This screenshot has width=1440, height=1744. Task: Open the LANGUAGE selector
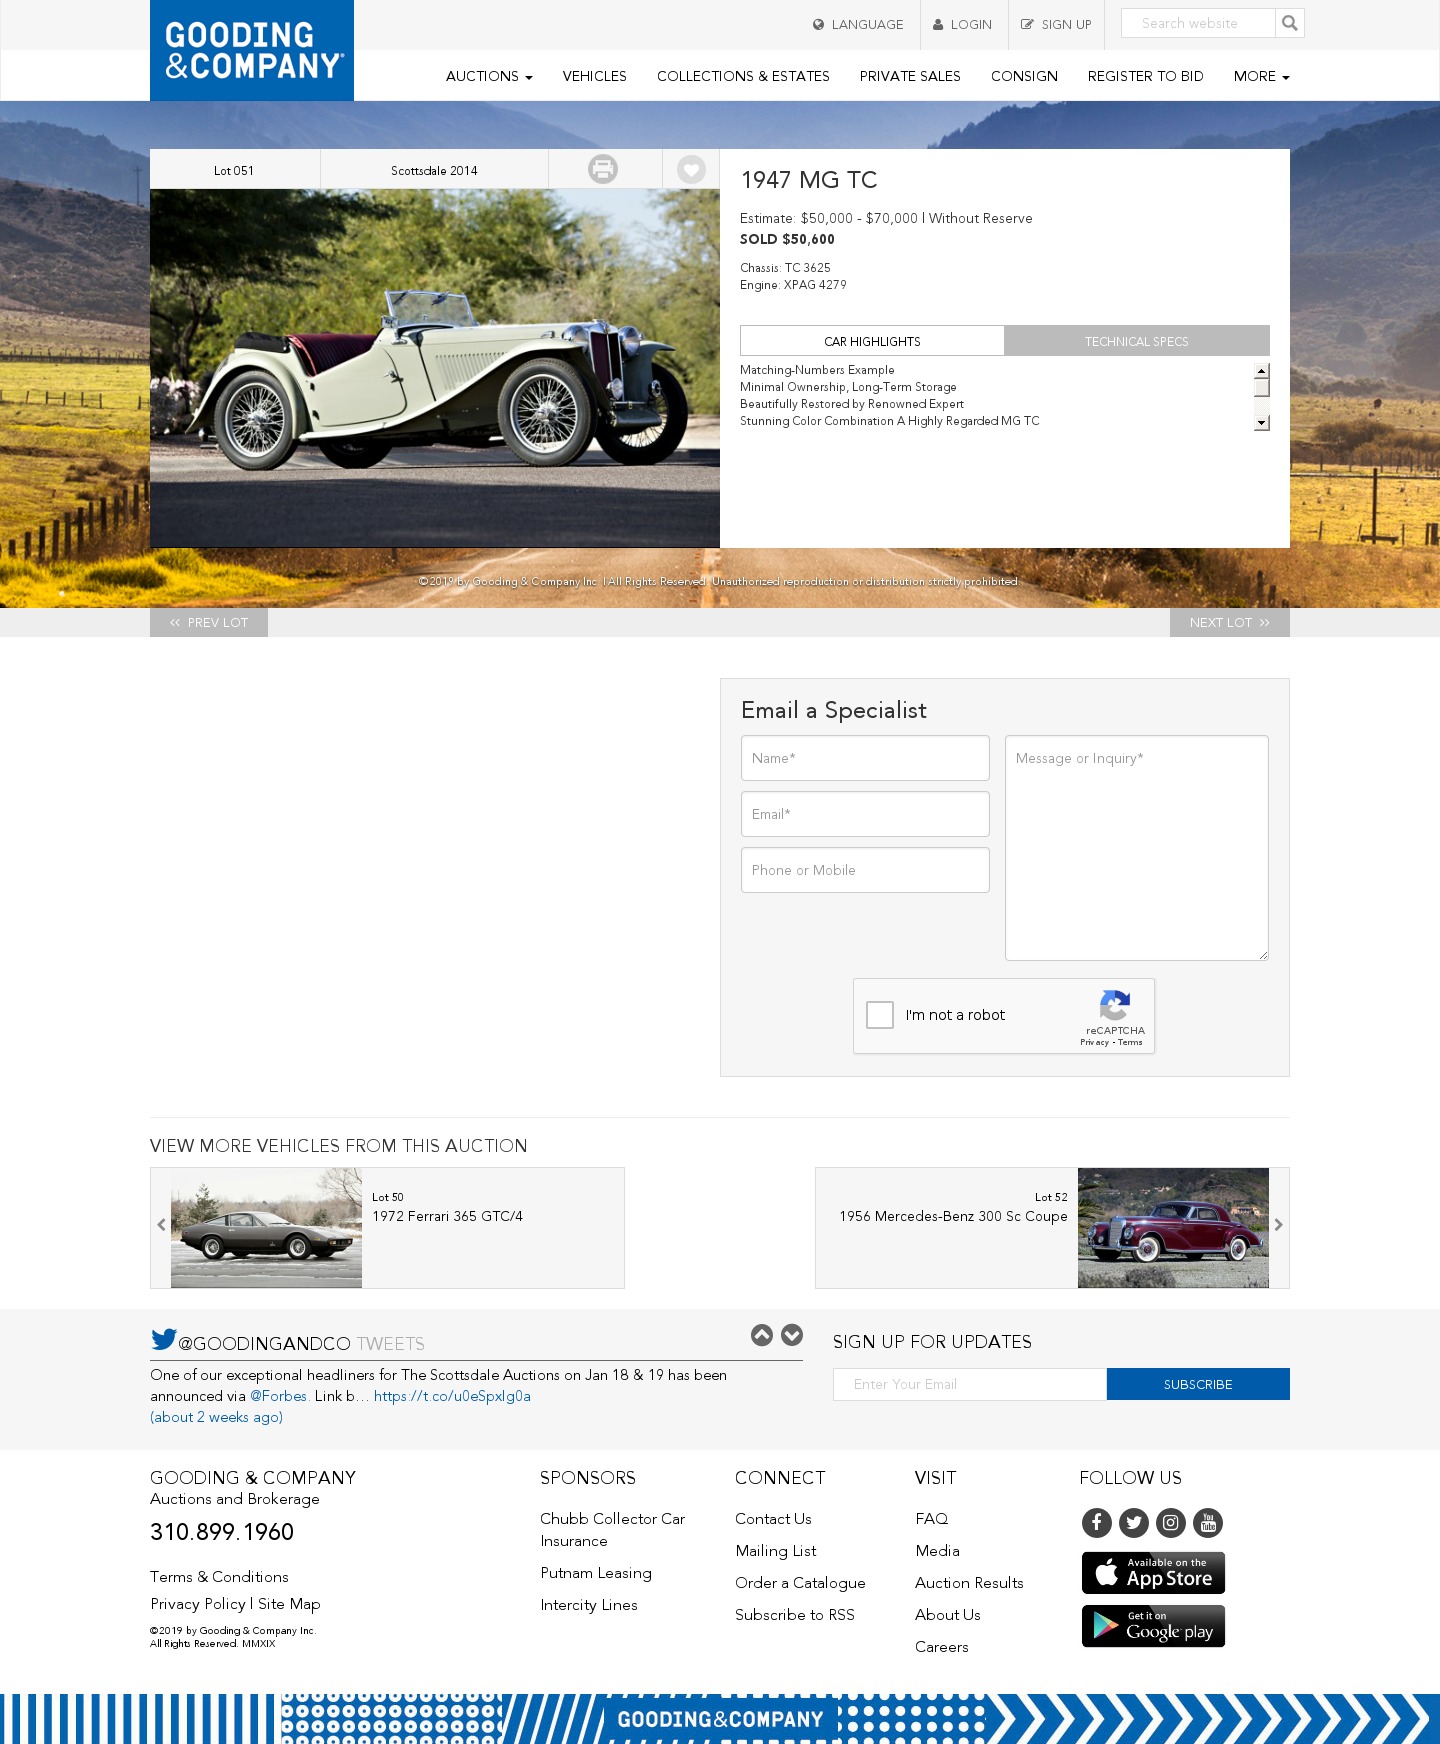point(858,24)
